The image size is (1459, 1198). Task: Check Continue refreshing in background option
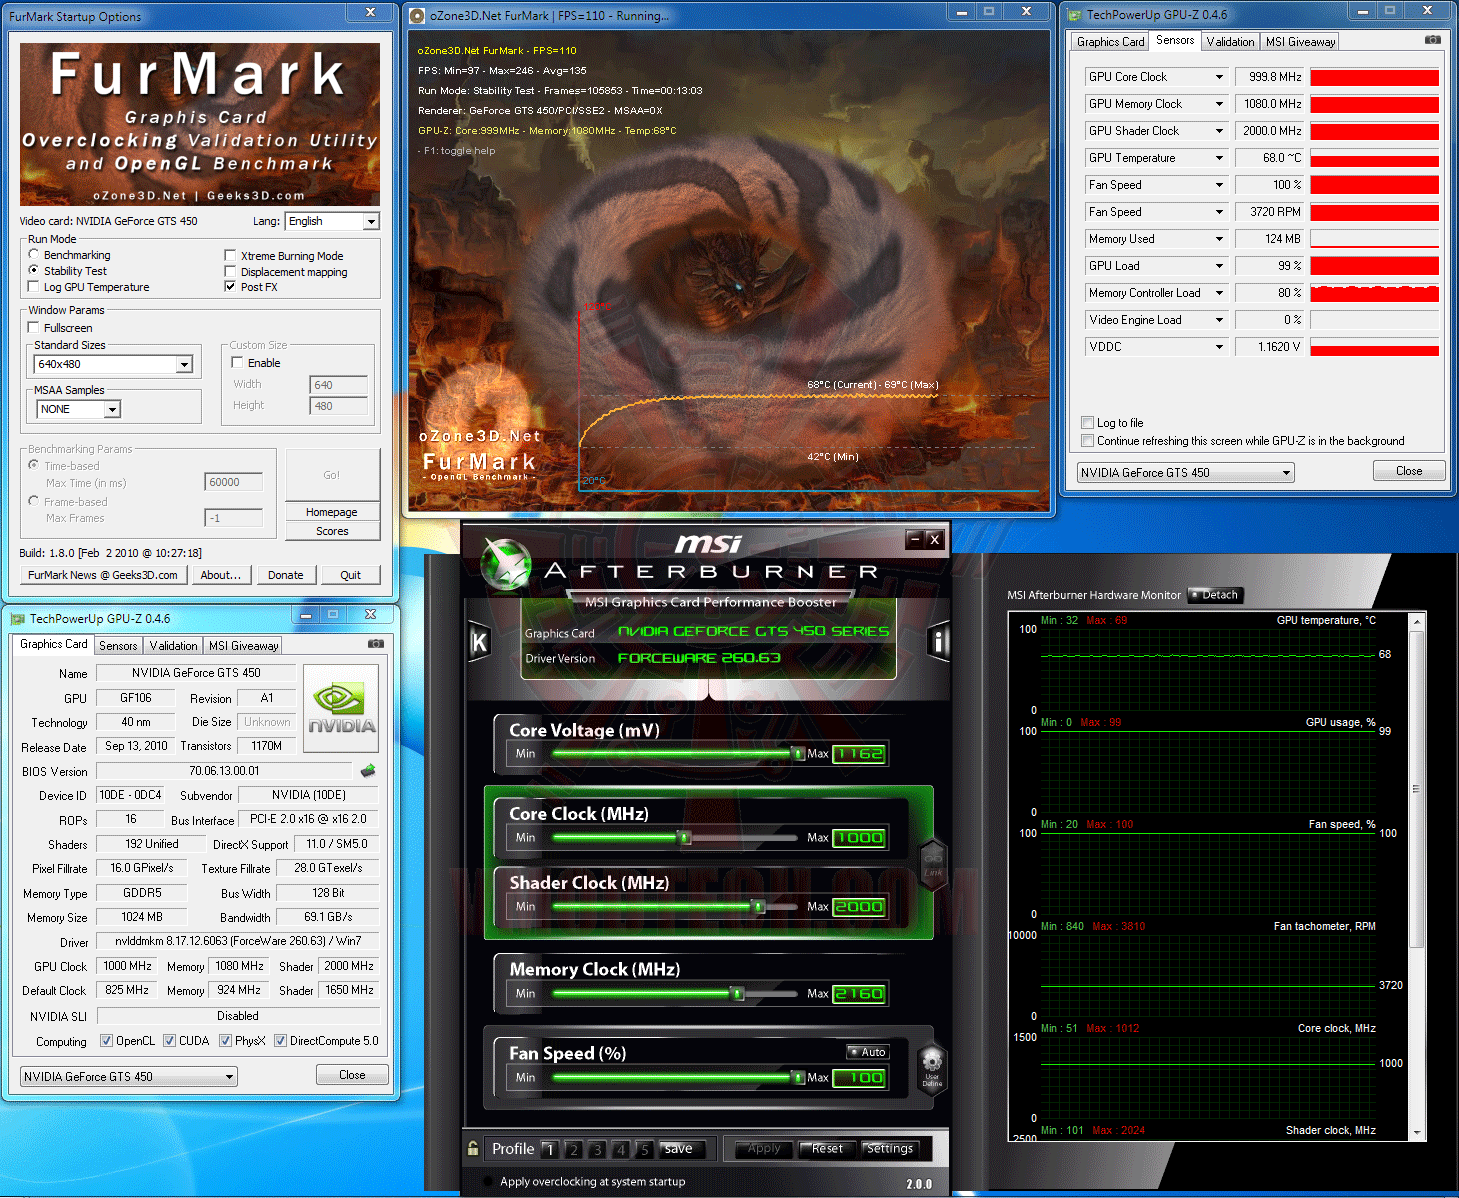[x=1088, y=441]
